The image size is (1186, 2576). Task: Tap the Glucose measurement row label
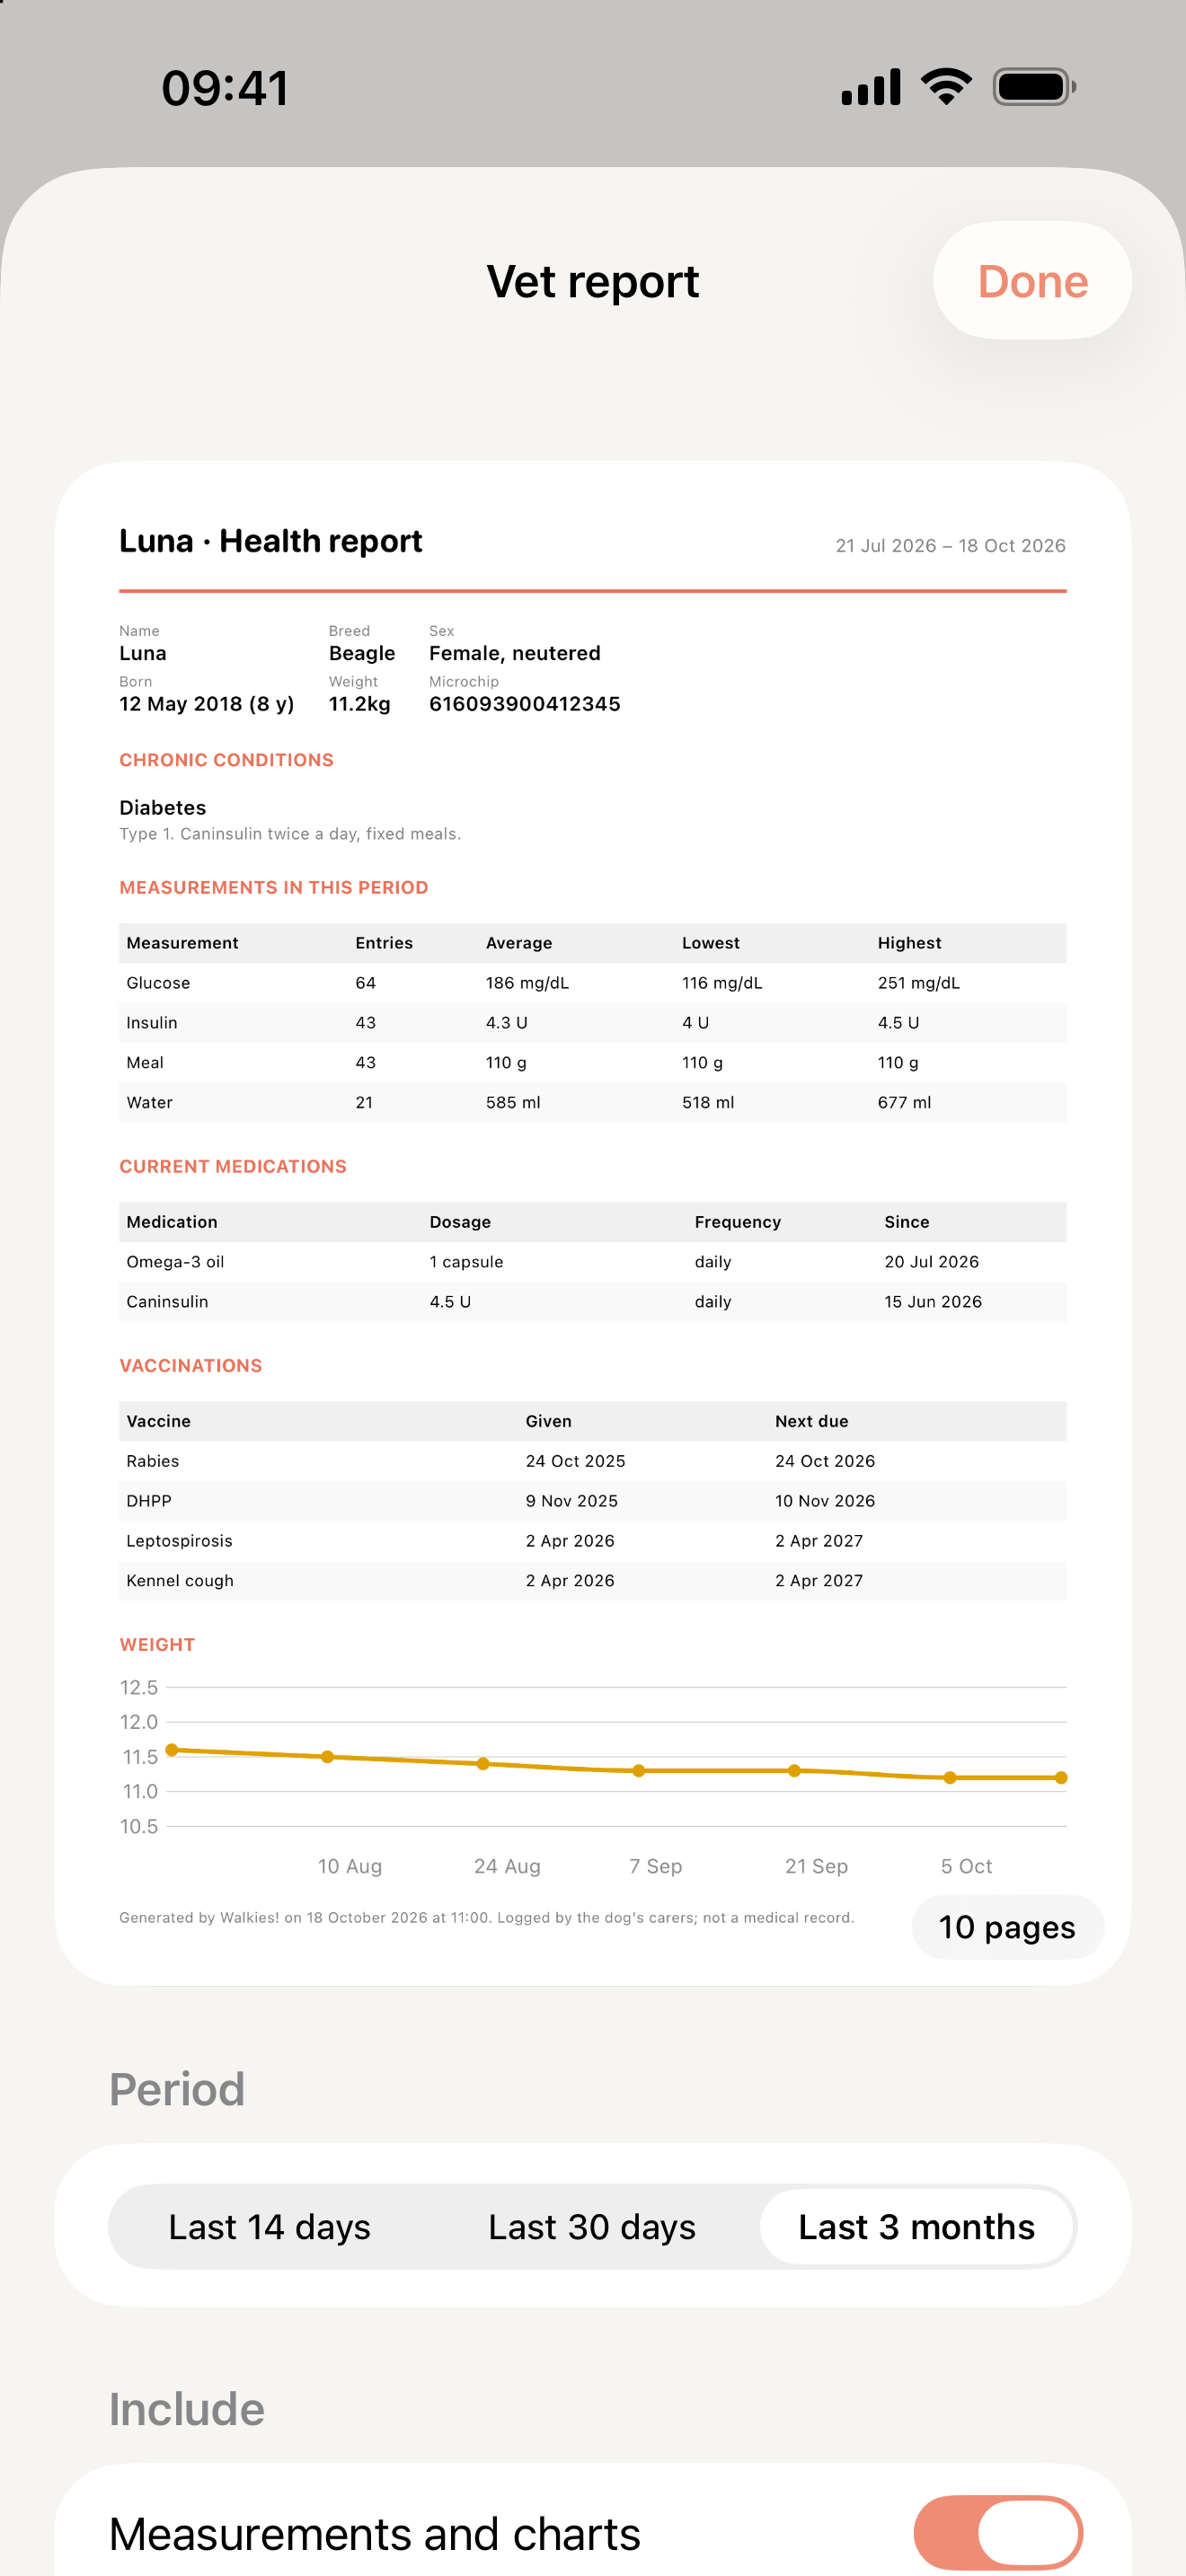point(158,983)
